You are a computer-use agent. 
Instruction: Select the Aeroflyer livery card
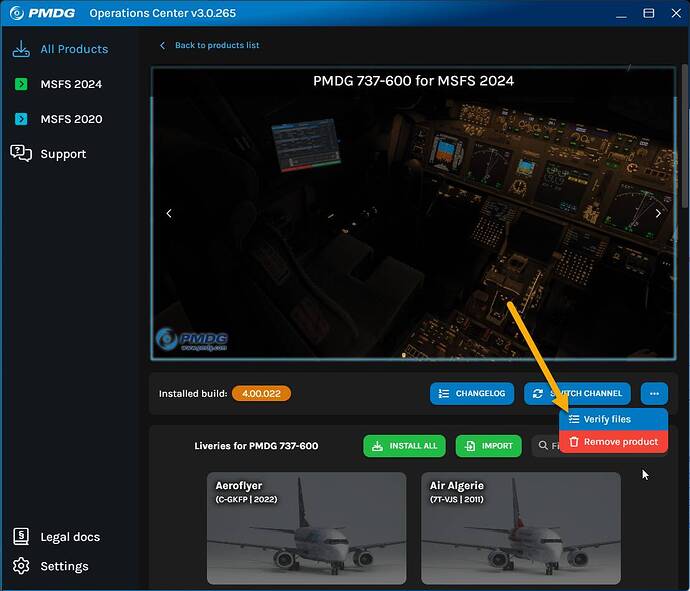pos(306,528)
